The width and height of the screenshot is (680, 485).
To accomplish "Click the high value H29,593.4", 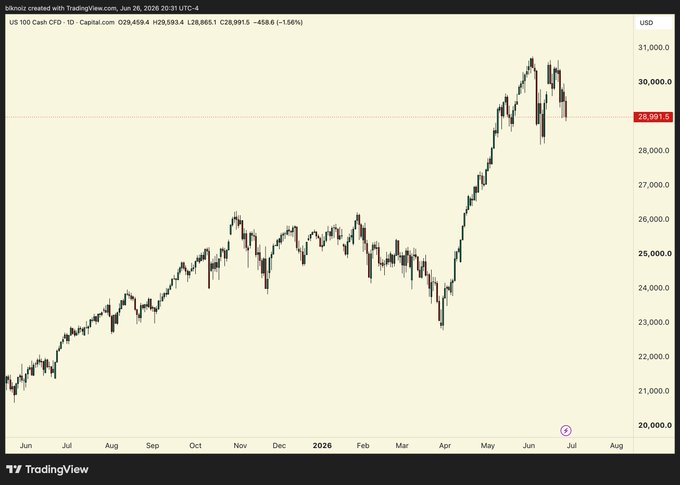I will 168,22.
